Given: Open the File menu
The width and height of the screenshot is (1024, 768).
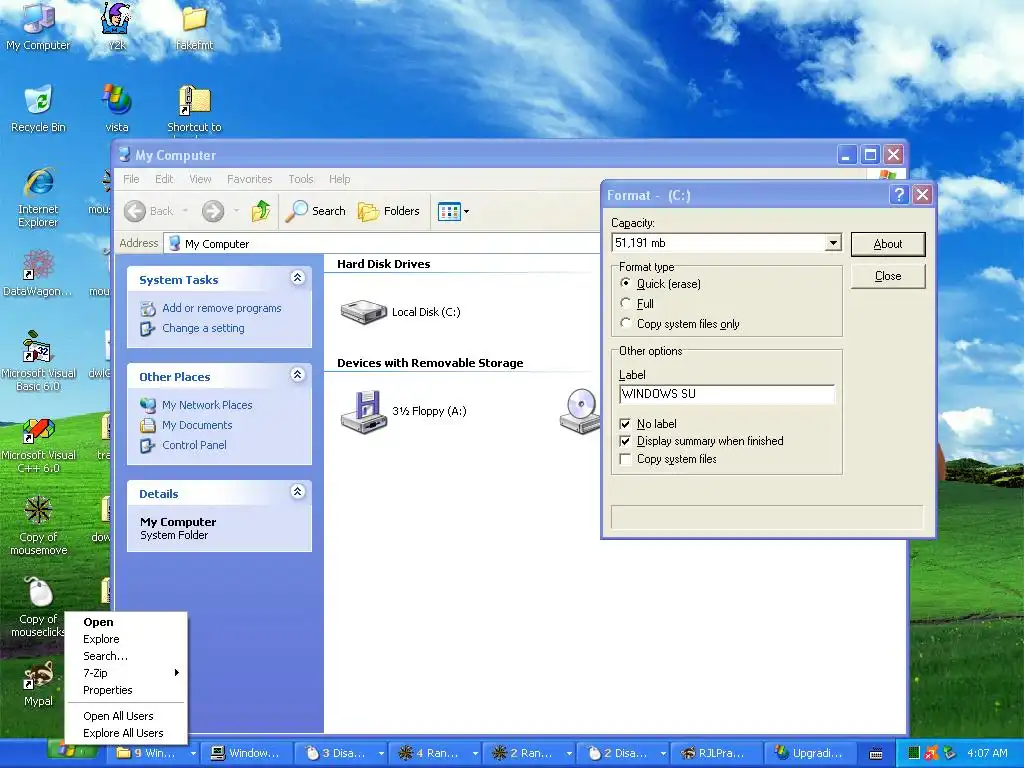Looking at the screenshot, I should tap(131, 179).
